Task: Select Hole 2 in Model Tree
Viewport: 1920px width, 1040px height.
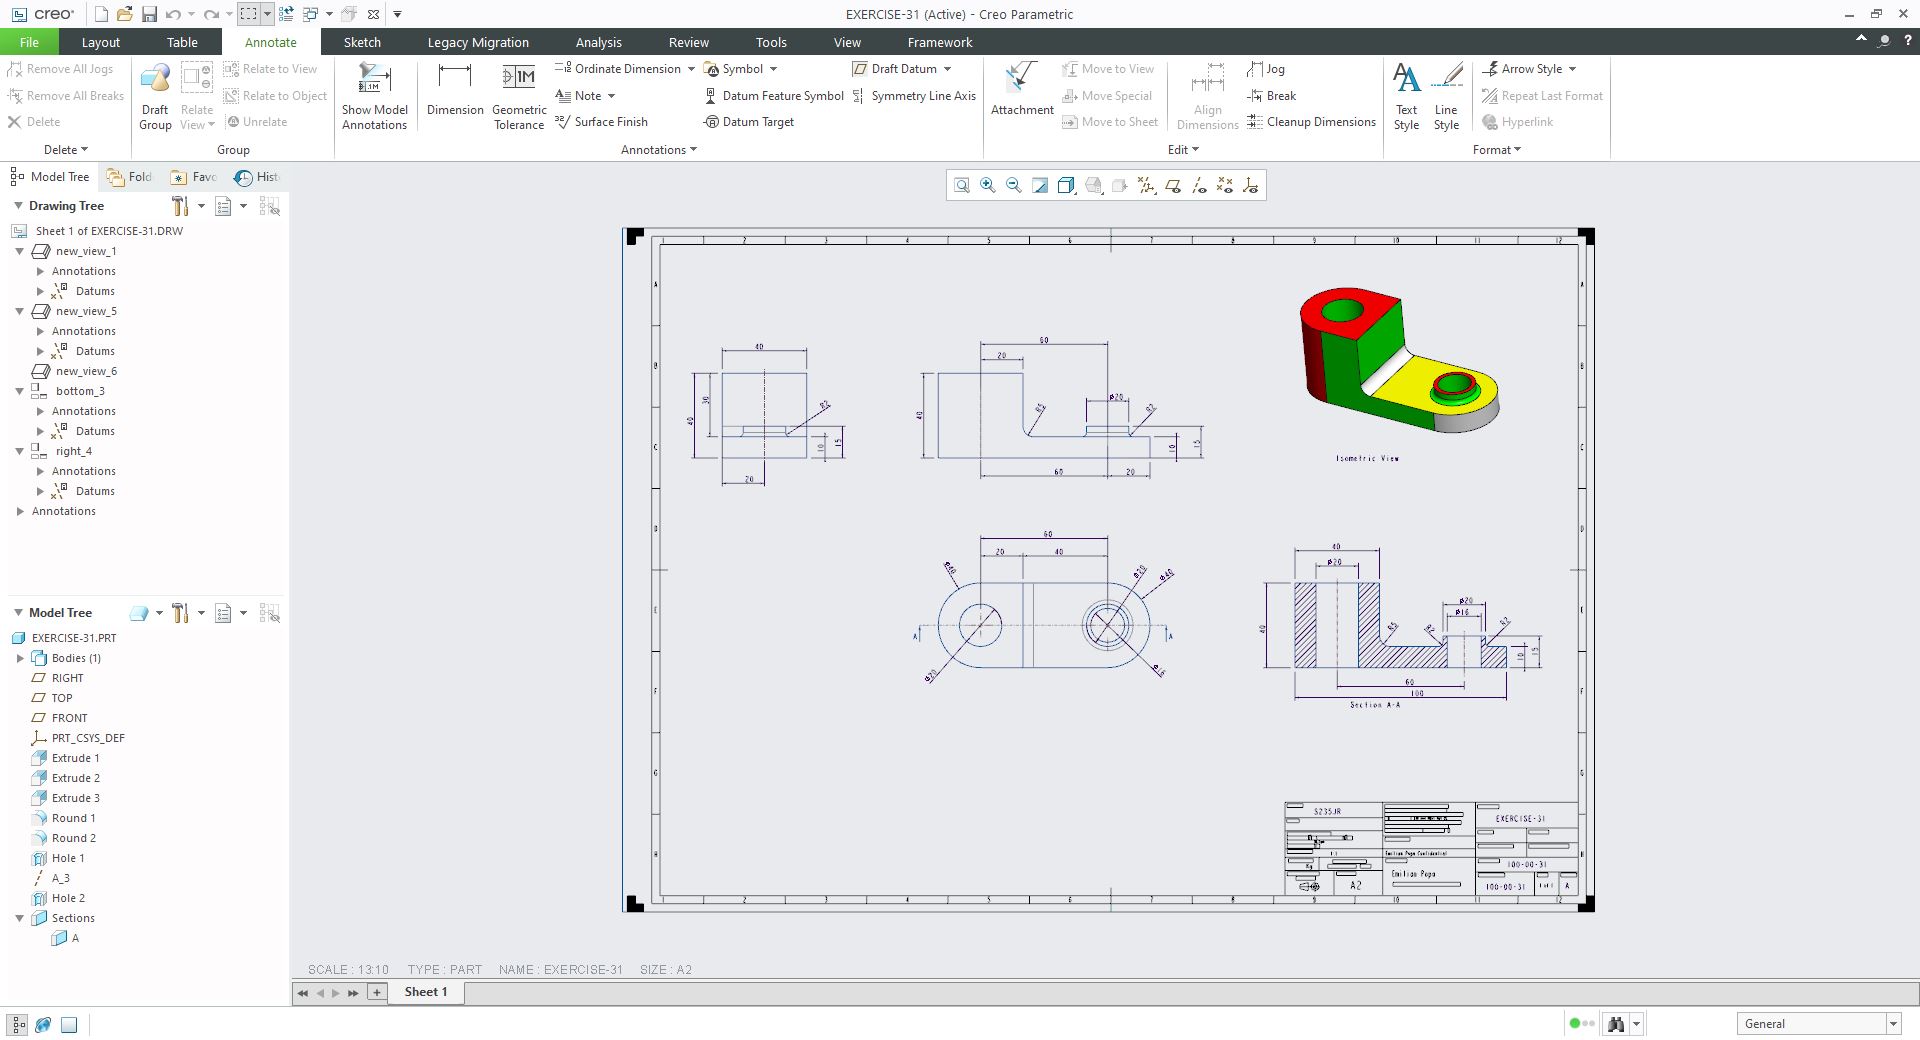Action: coord(68,898)
